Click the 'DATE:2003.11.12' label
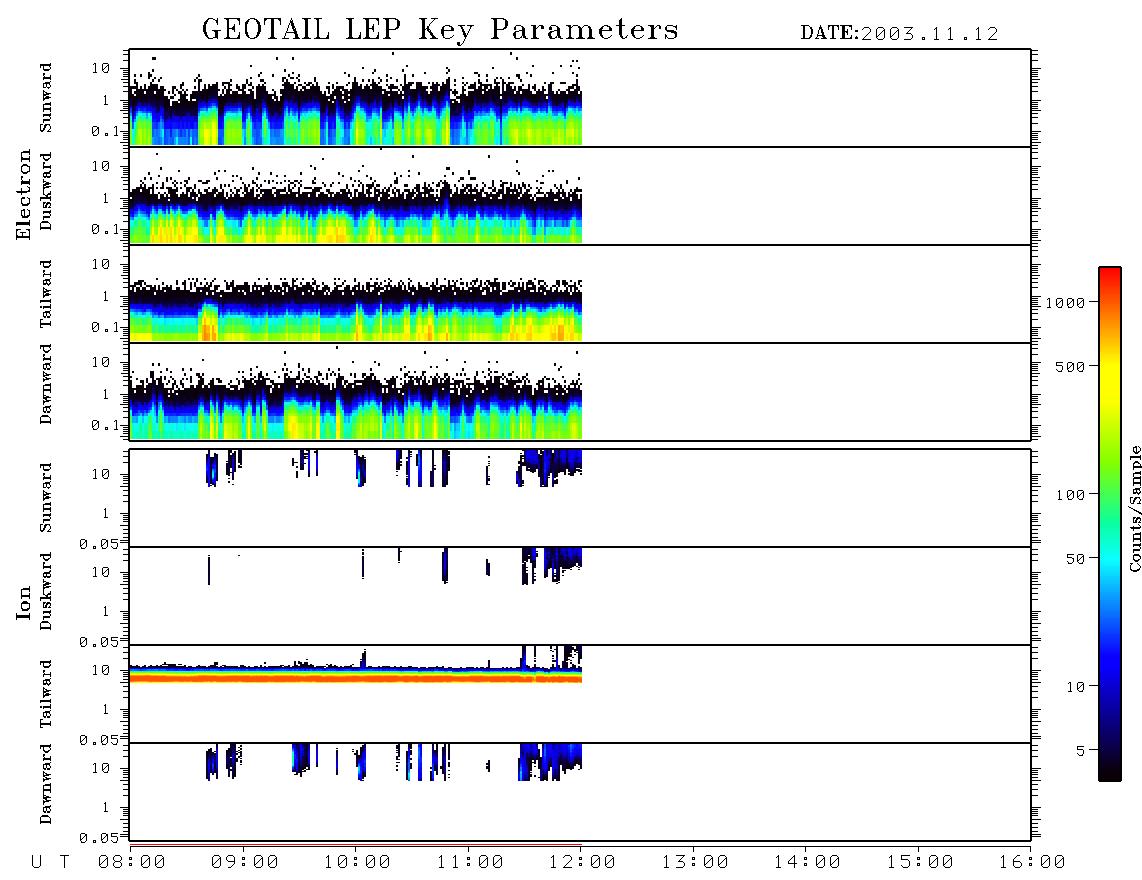The width and height of the screenshot is (1142, 880). coord(899,34)
